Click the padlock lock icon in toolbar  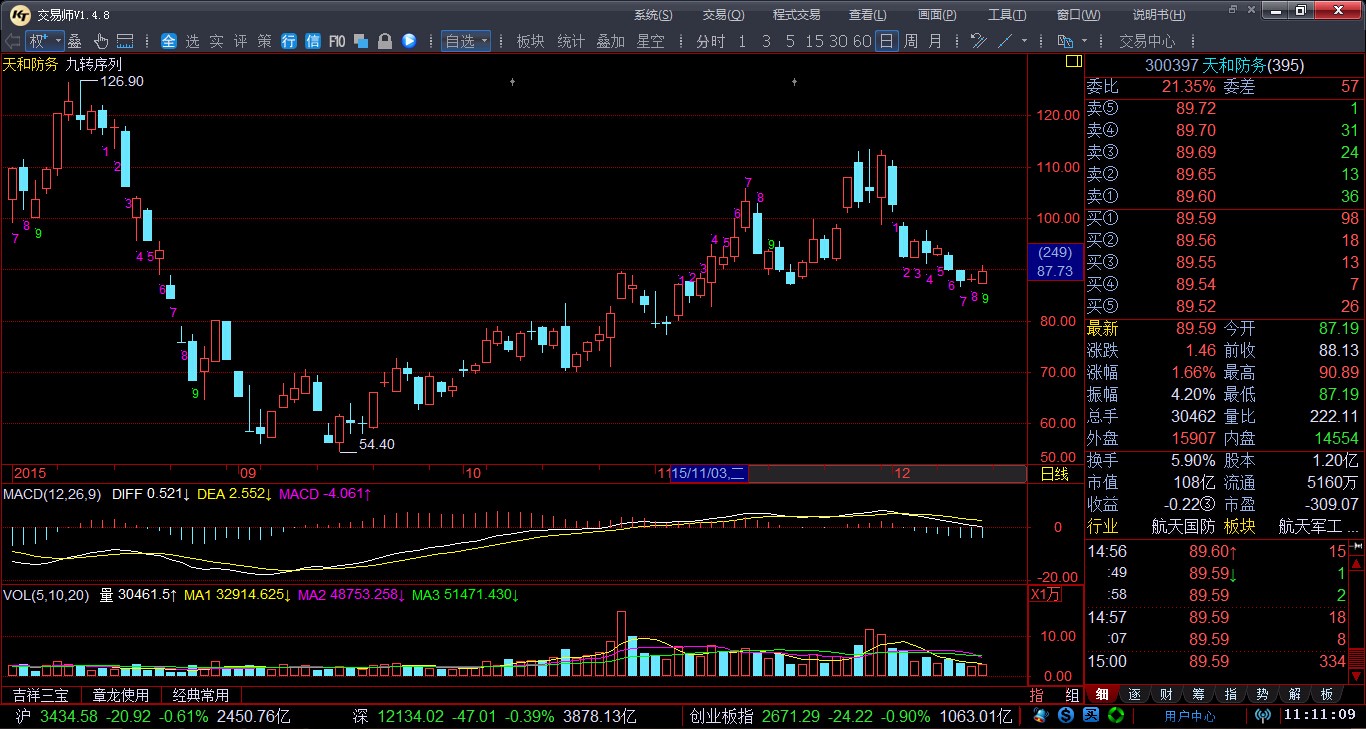pos(385,41)
